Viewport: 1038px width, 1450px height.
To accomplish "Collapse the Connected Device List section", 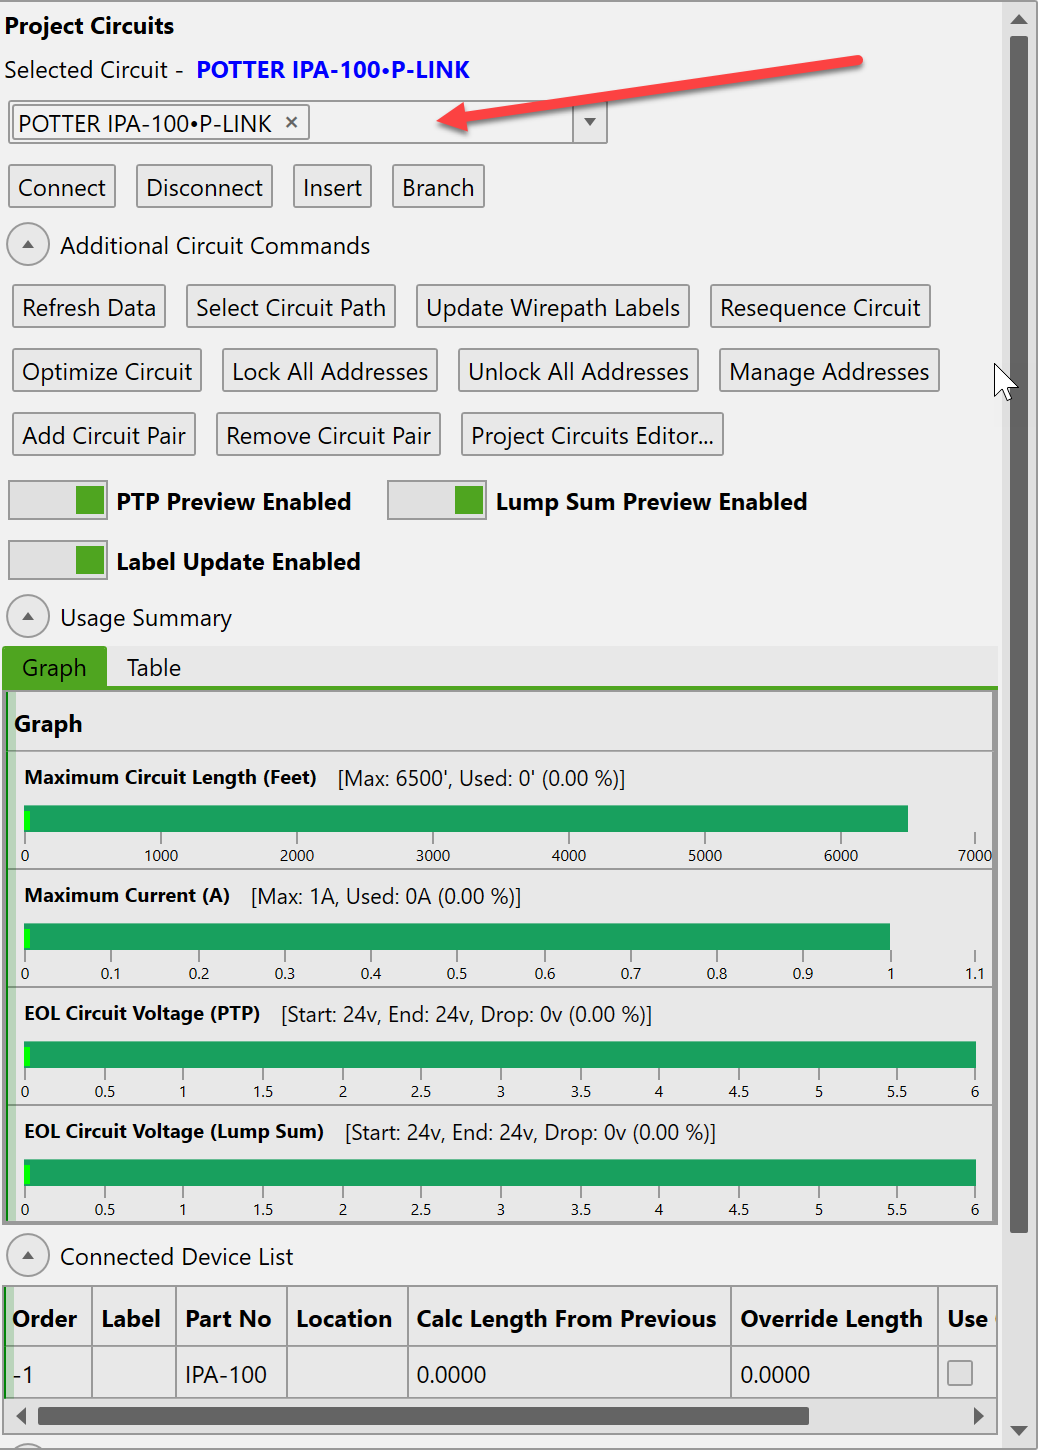I will (28, 1256).
